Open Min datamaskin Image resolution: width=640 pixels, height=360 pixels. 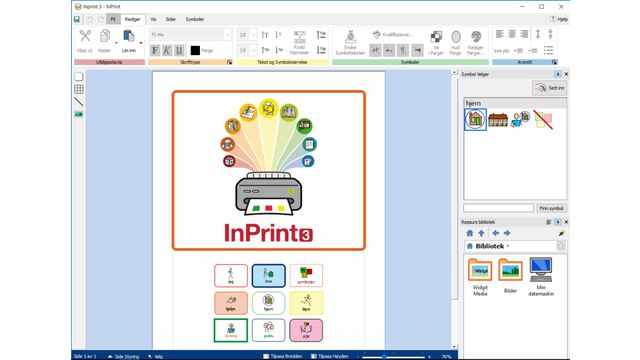click(541, 277)
